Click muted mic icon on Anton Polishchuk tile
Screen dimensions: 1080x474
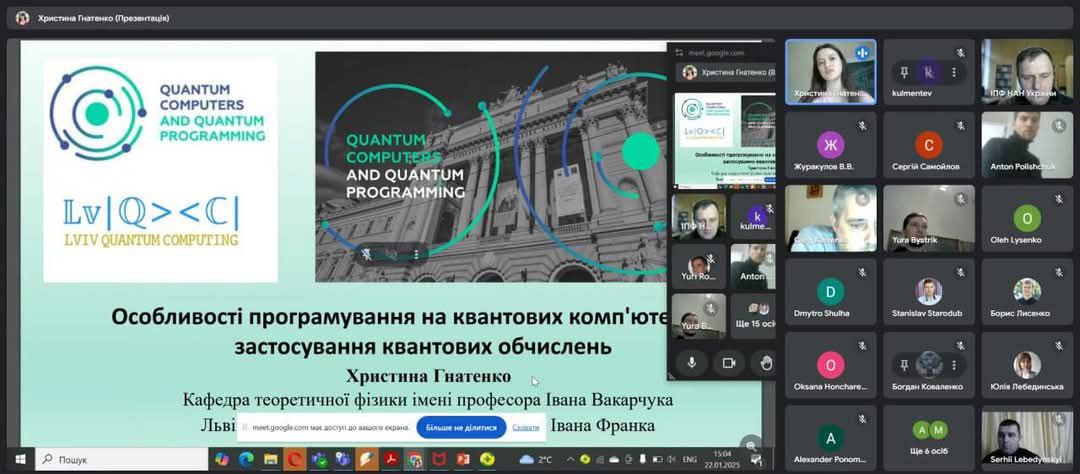coord(1059,125)
